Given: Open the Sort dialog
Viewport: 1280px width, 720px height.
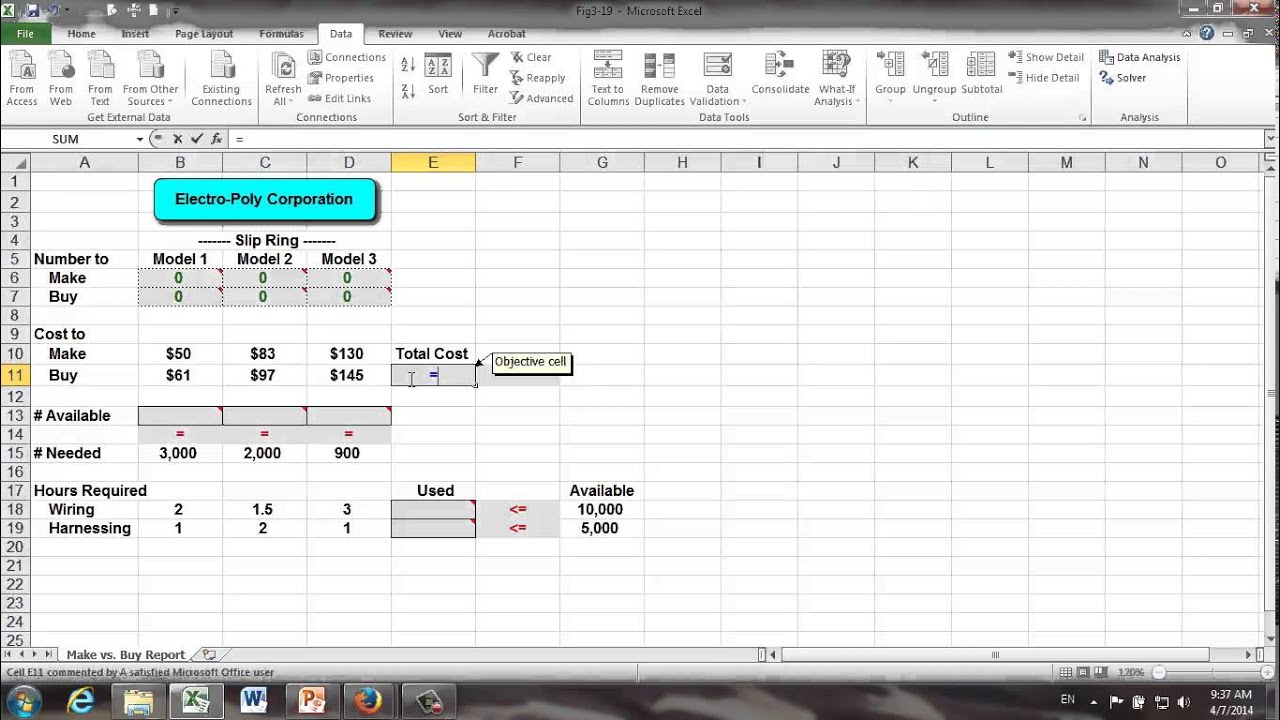Looking at the screenshot, I should 438,75.
